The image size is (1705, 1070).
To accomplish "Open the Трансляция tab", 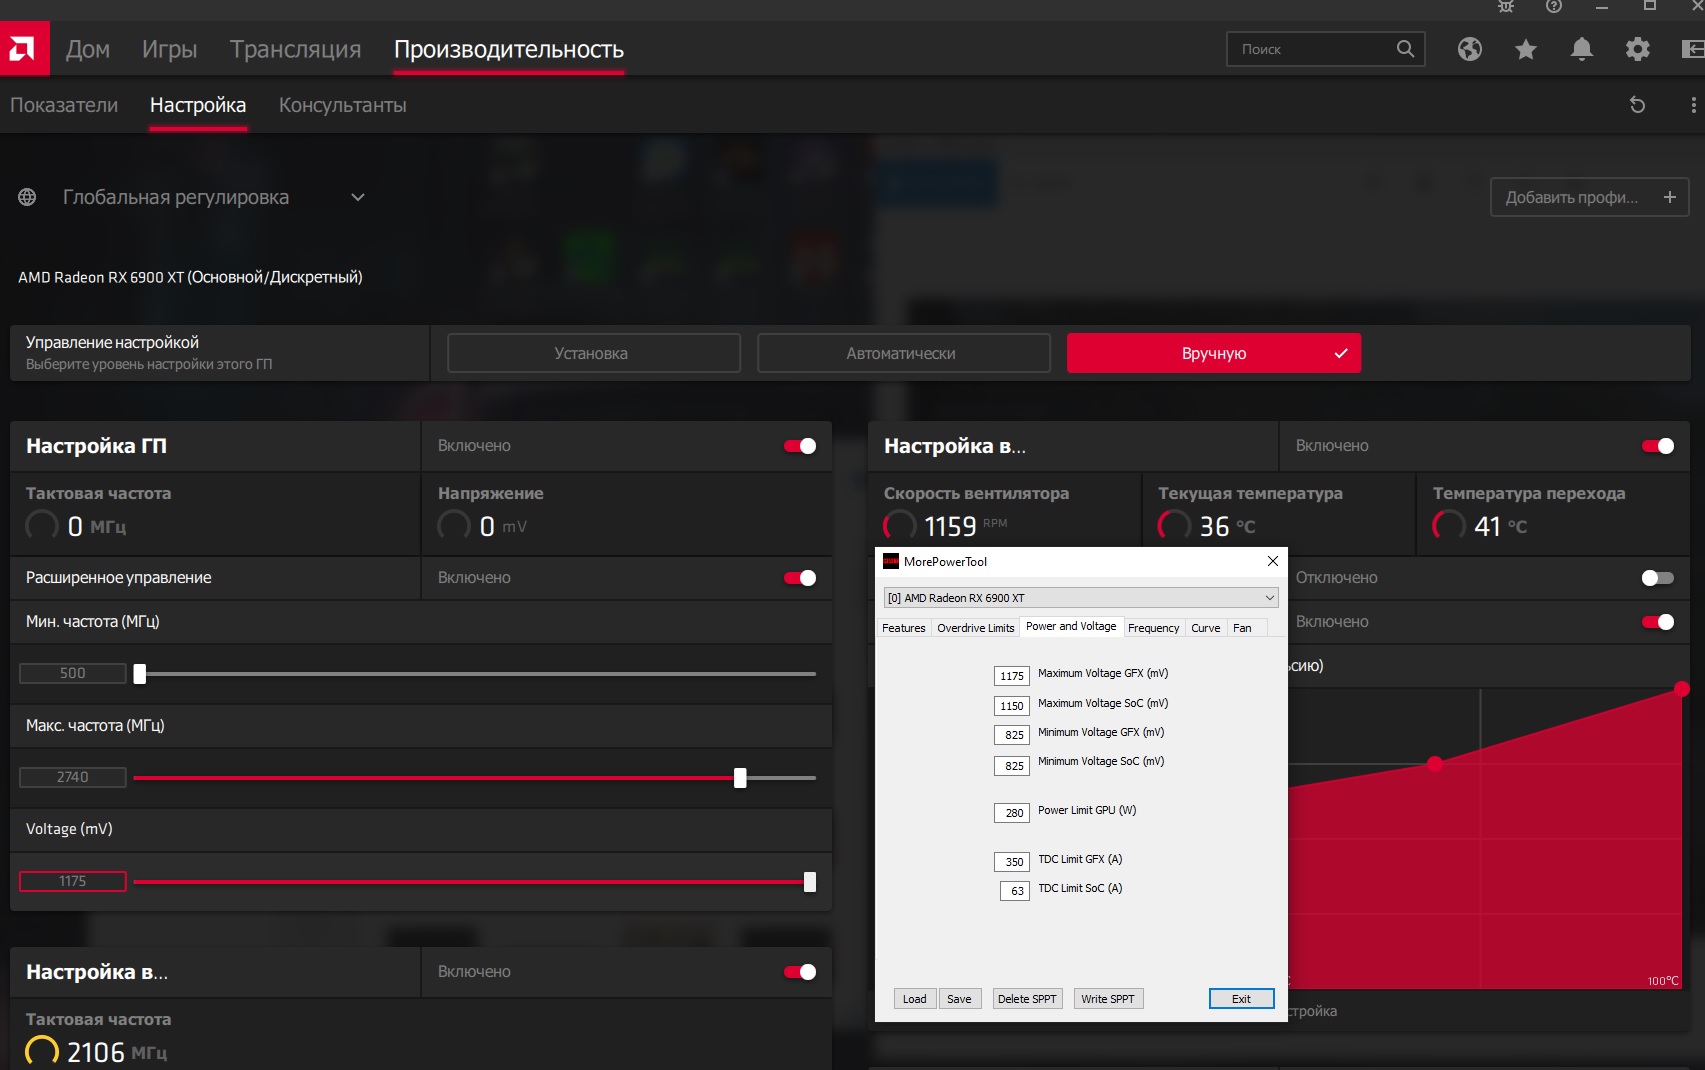I will tap(295, 49).
